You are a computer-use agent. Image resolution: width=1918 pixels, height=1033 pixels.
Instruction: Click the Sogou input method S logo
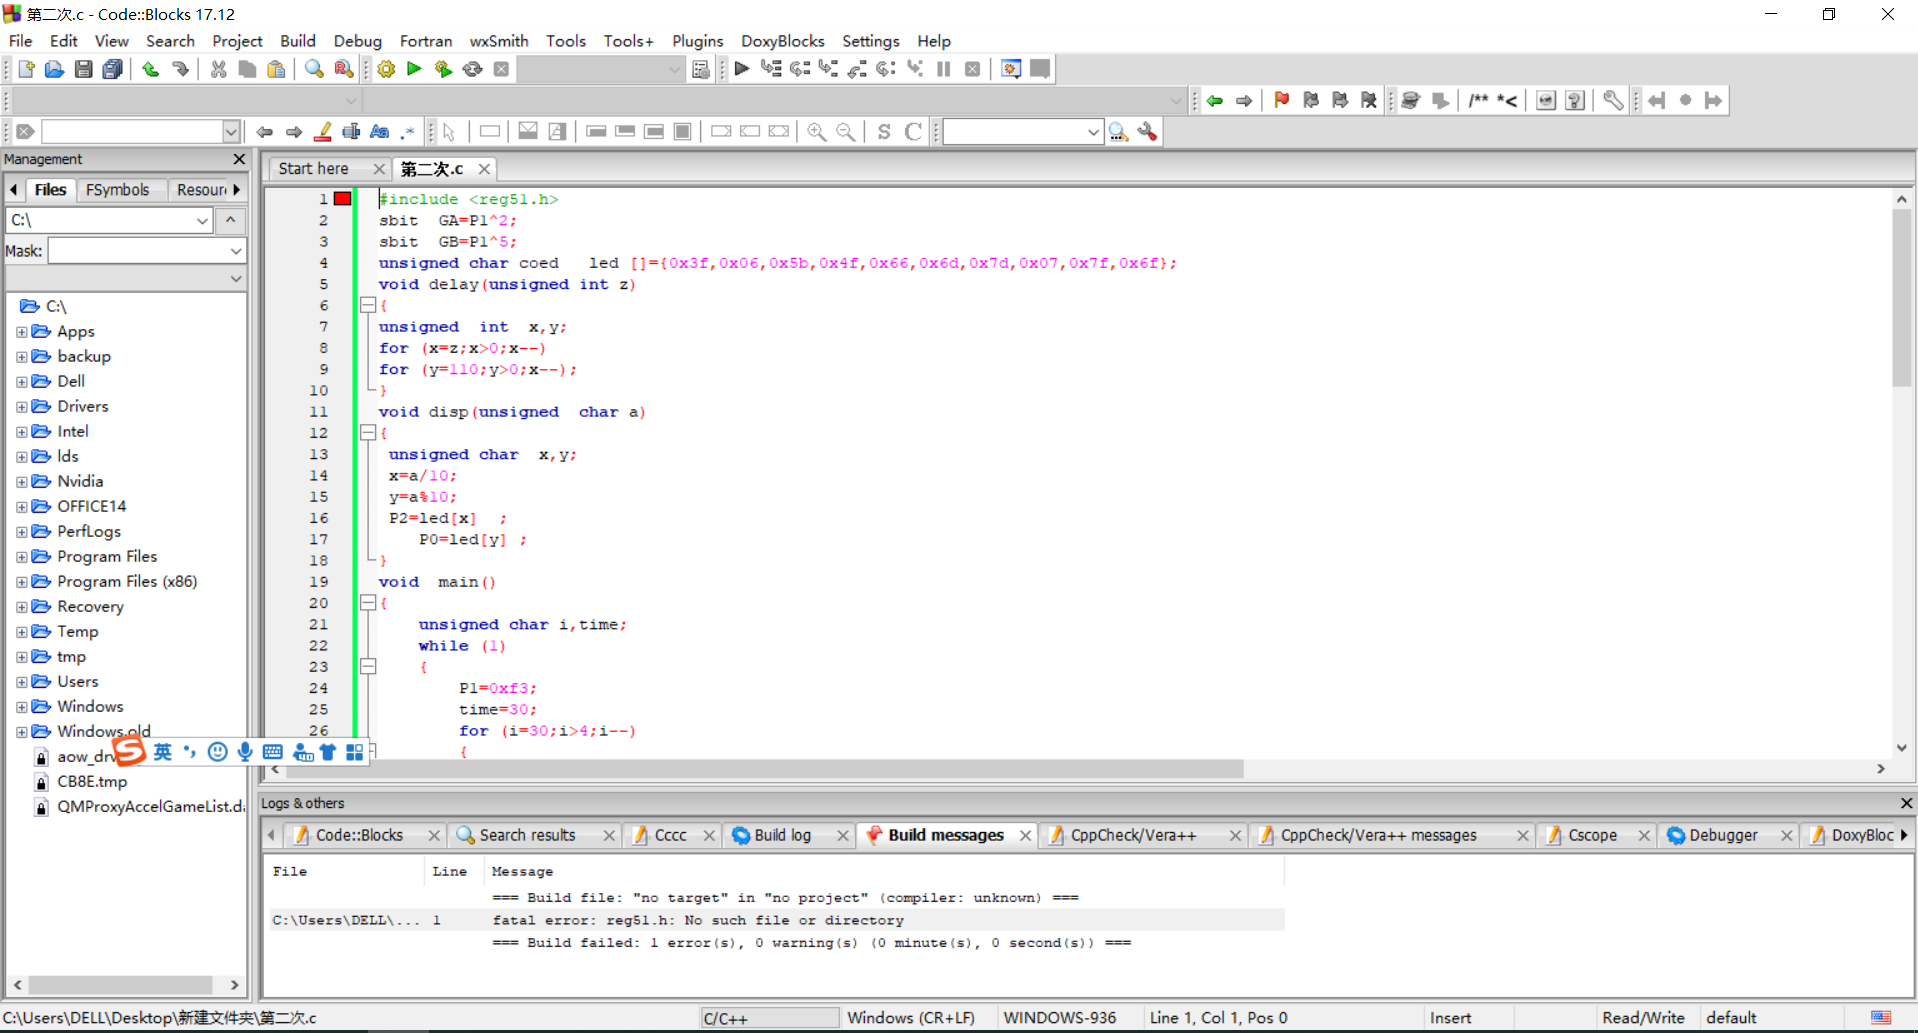pos(130,751)
